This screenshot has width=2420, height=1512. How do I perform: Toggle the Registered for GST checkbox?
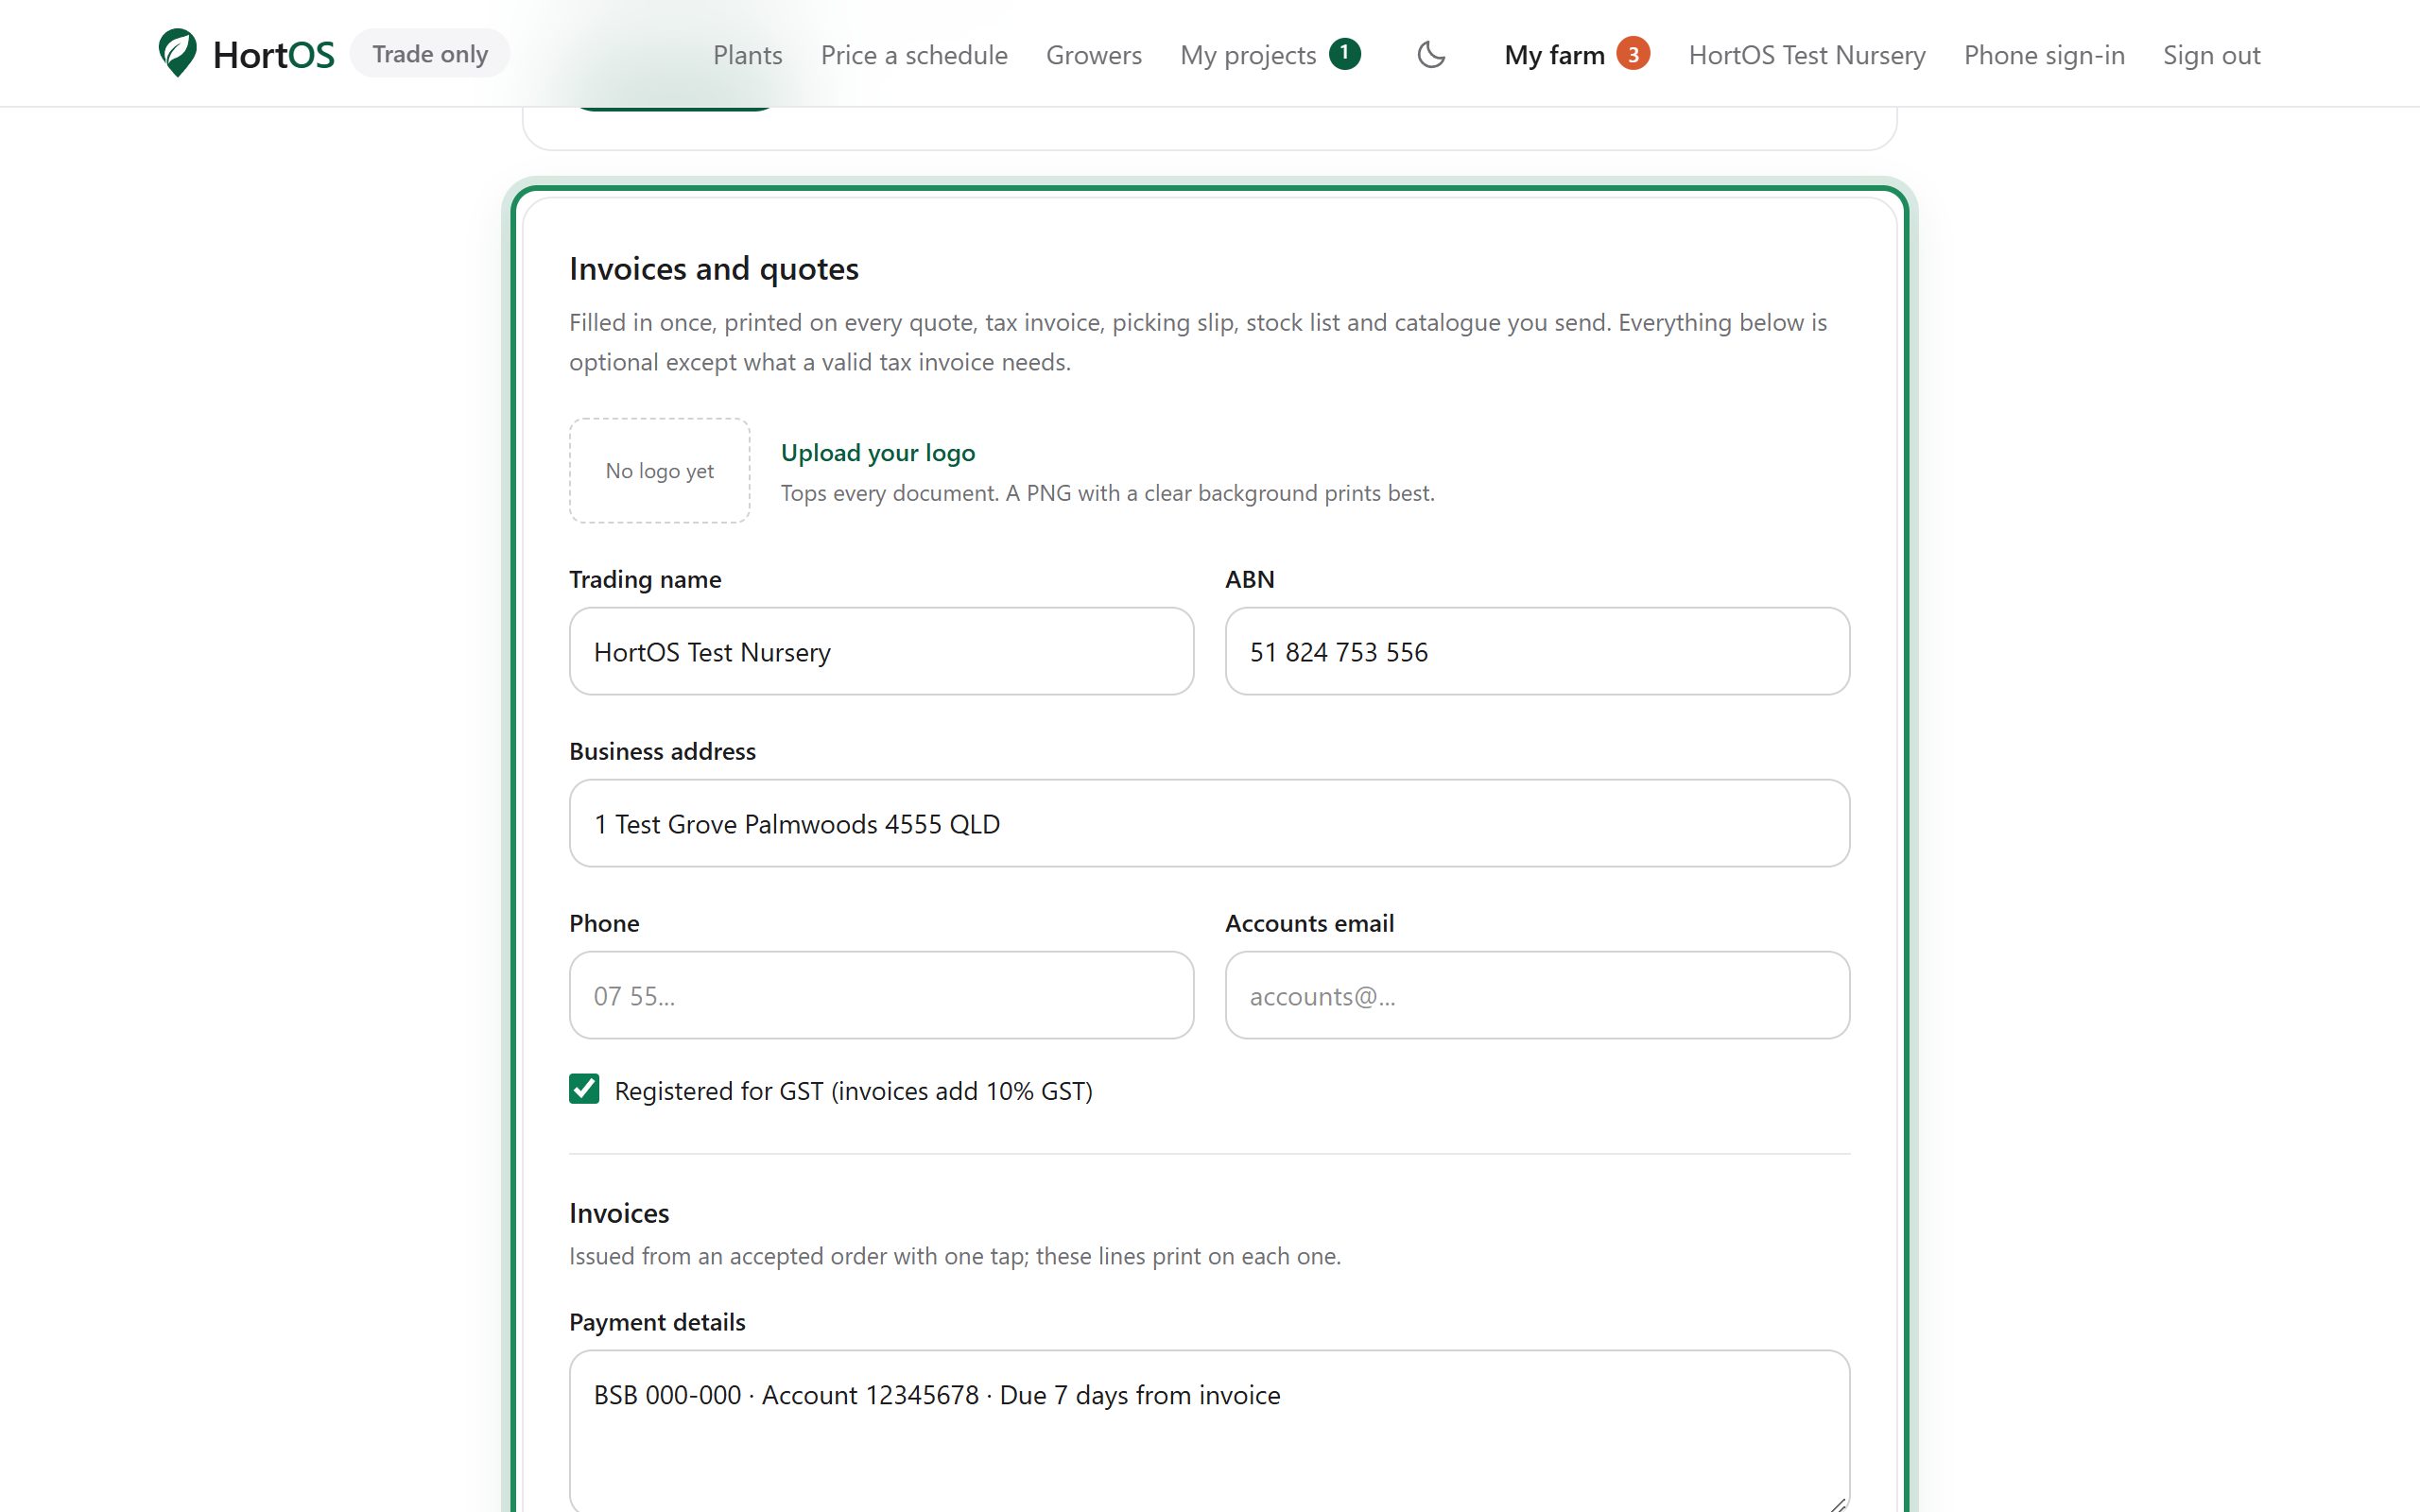click(x=584, y=1089)
